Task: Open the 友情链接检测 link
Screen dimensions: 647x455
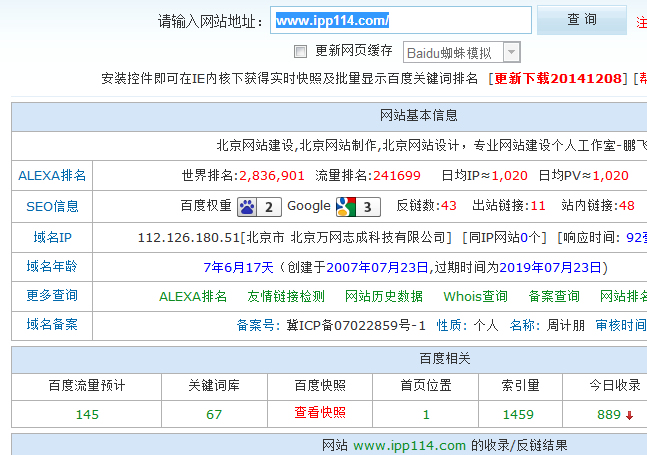Action: (x=286, y=296)
